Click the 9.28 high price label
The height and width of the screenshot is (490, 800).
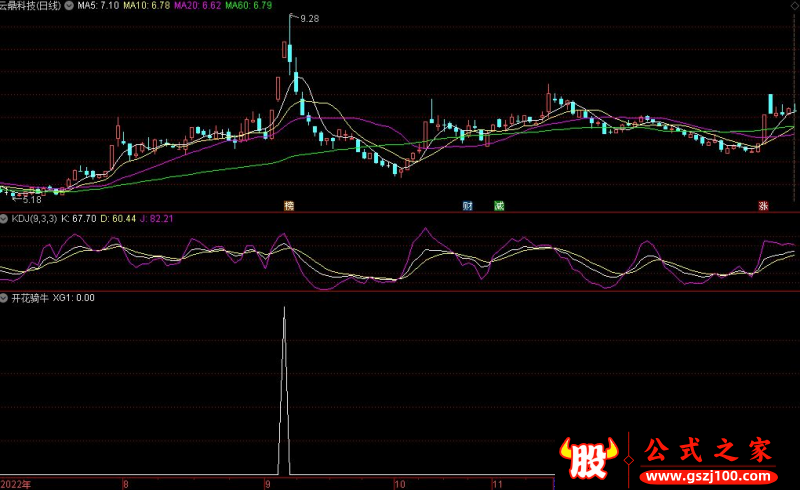click(309, 19)
